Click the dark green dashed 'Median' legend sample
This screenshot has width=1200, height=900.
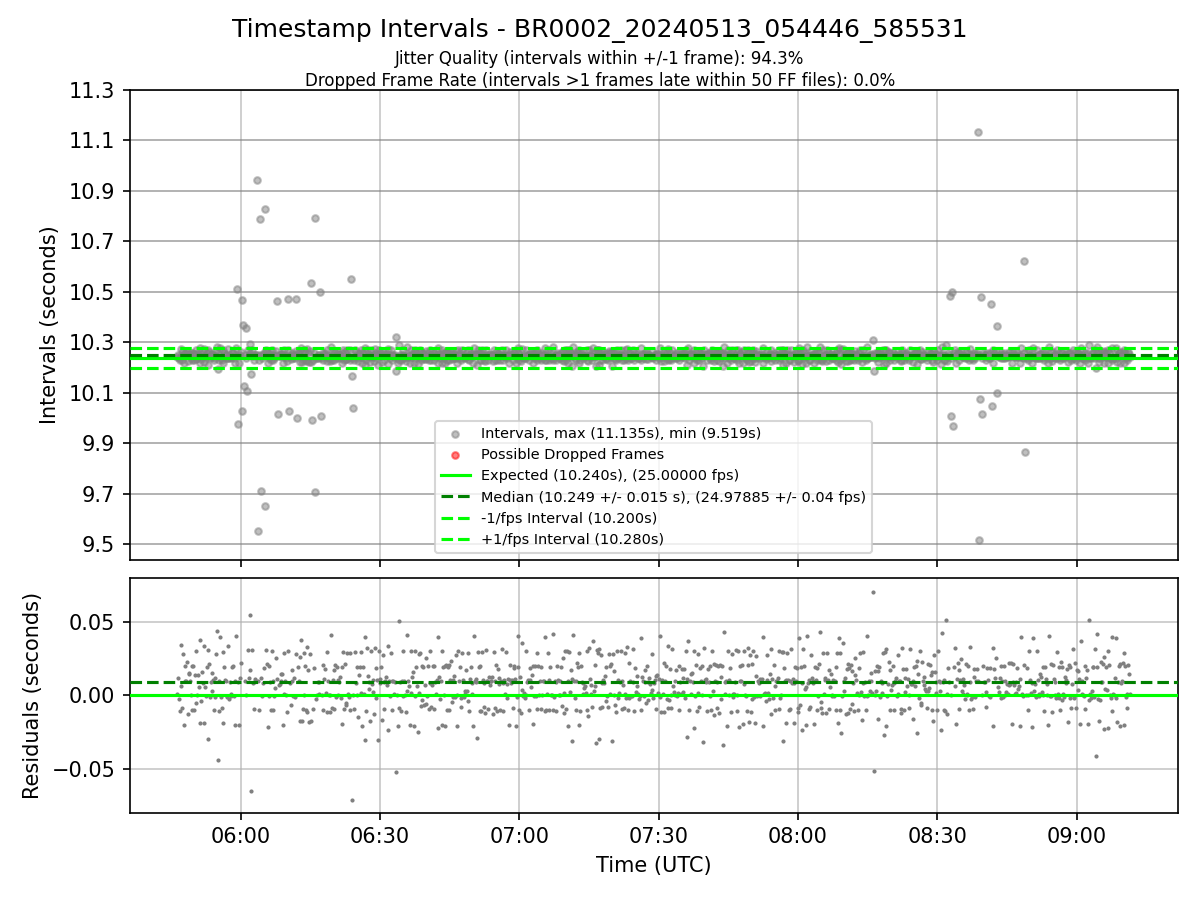point(455,497)
